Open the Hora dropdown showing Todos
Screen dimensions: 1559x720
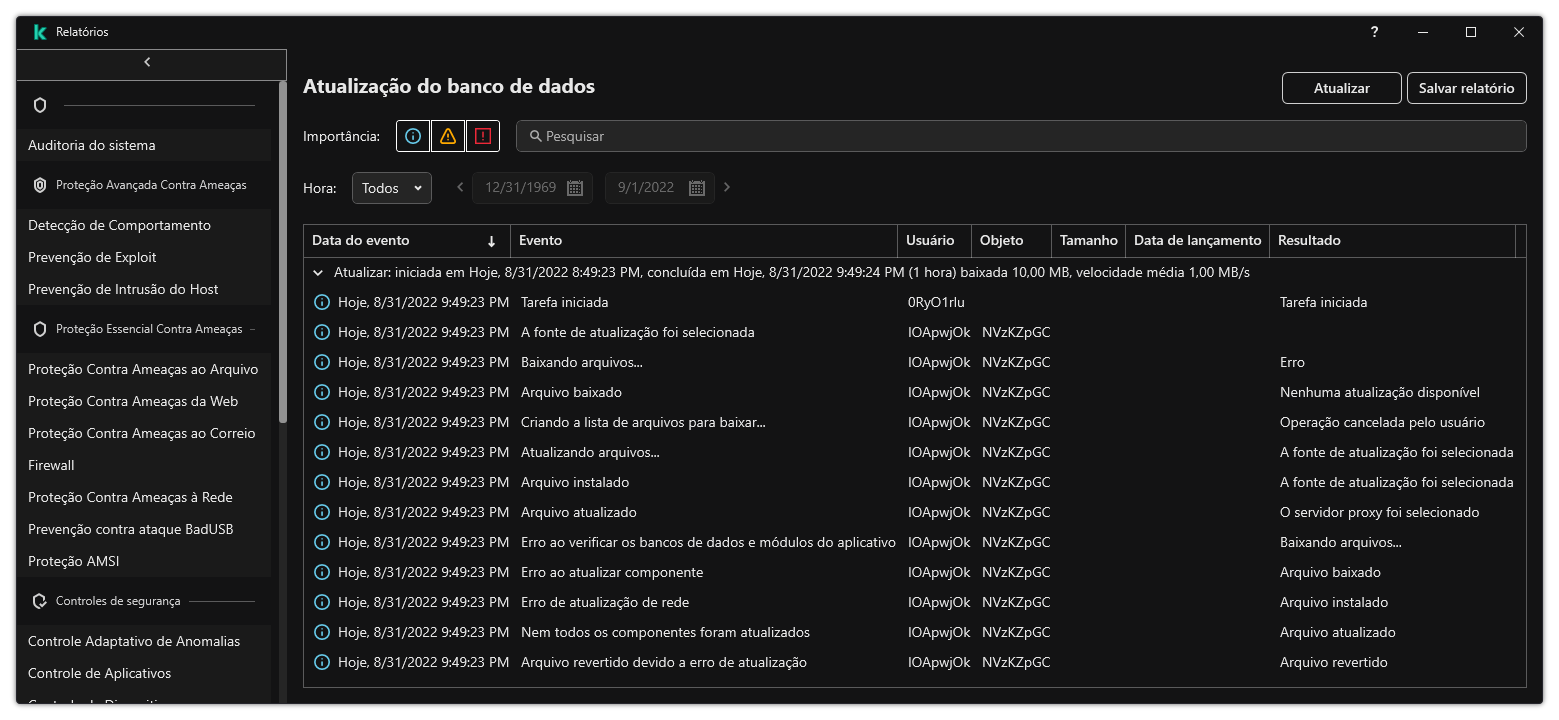(x=391, y=187)
